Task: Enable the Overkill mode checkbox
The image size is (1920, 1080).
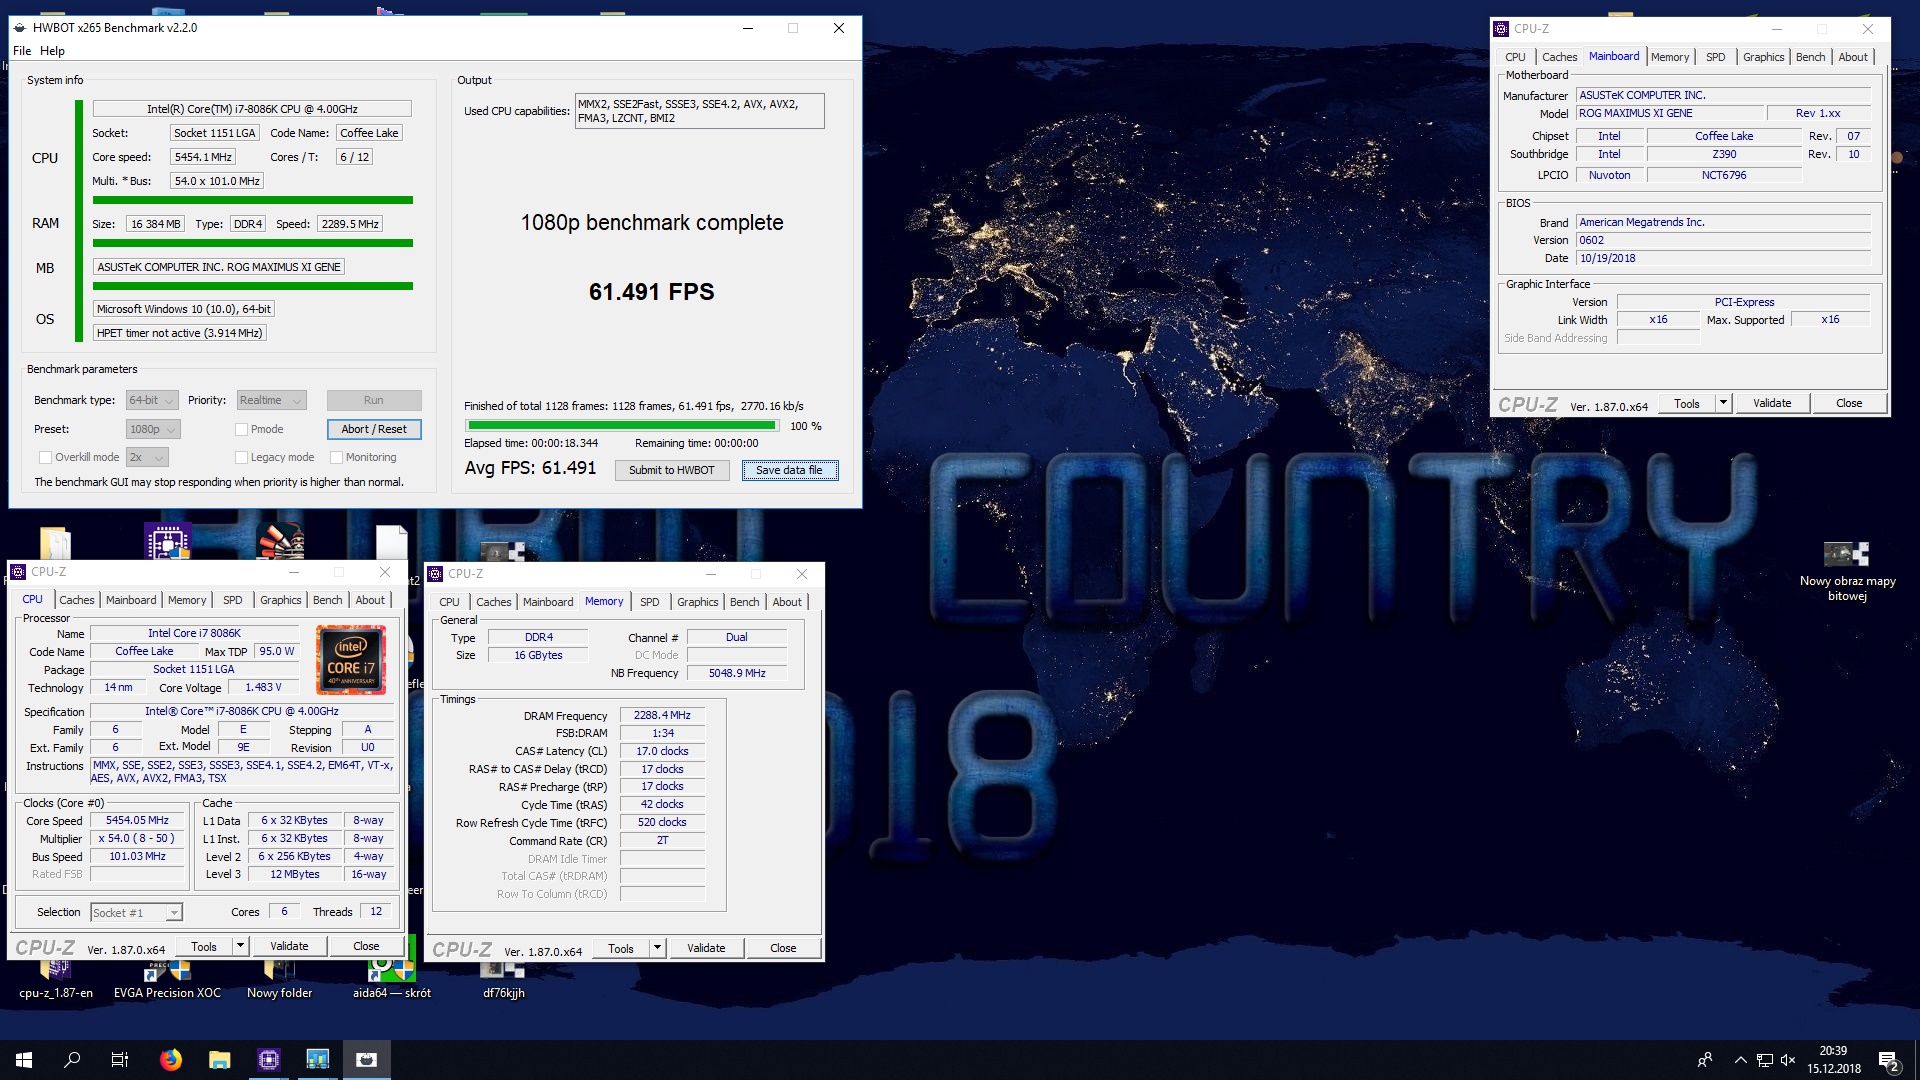Action: [x=45, y=457]
